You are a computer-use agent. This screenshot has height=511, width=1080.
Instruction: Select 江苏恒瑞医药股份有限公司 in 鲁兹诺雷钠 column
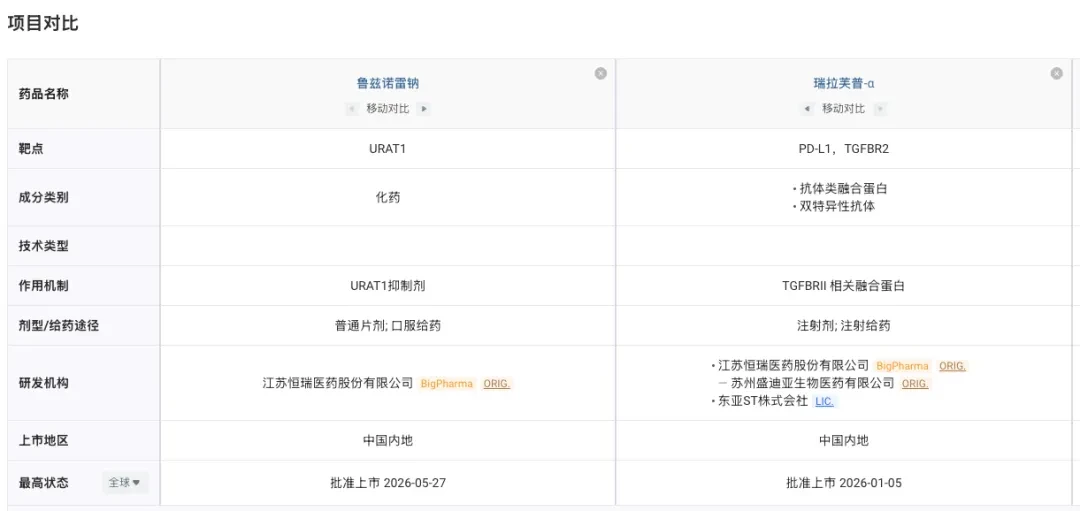(338, 384)
